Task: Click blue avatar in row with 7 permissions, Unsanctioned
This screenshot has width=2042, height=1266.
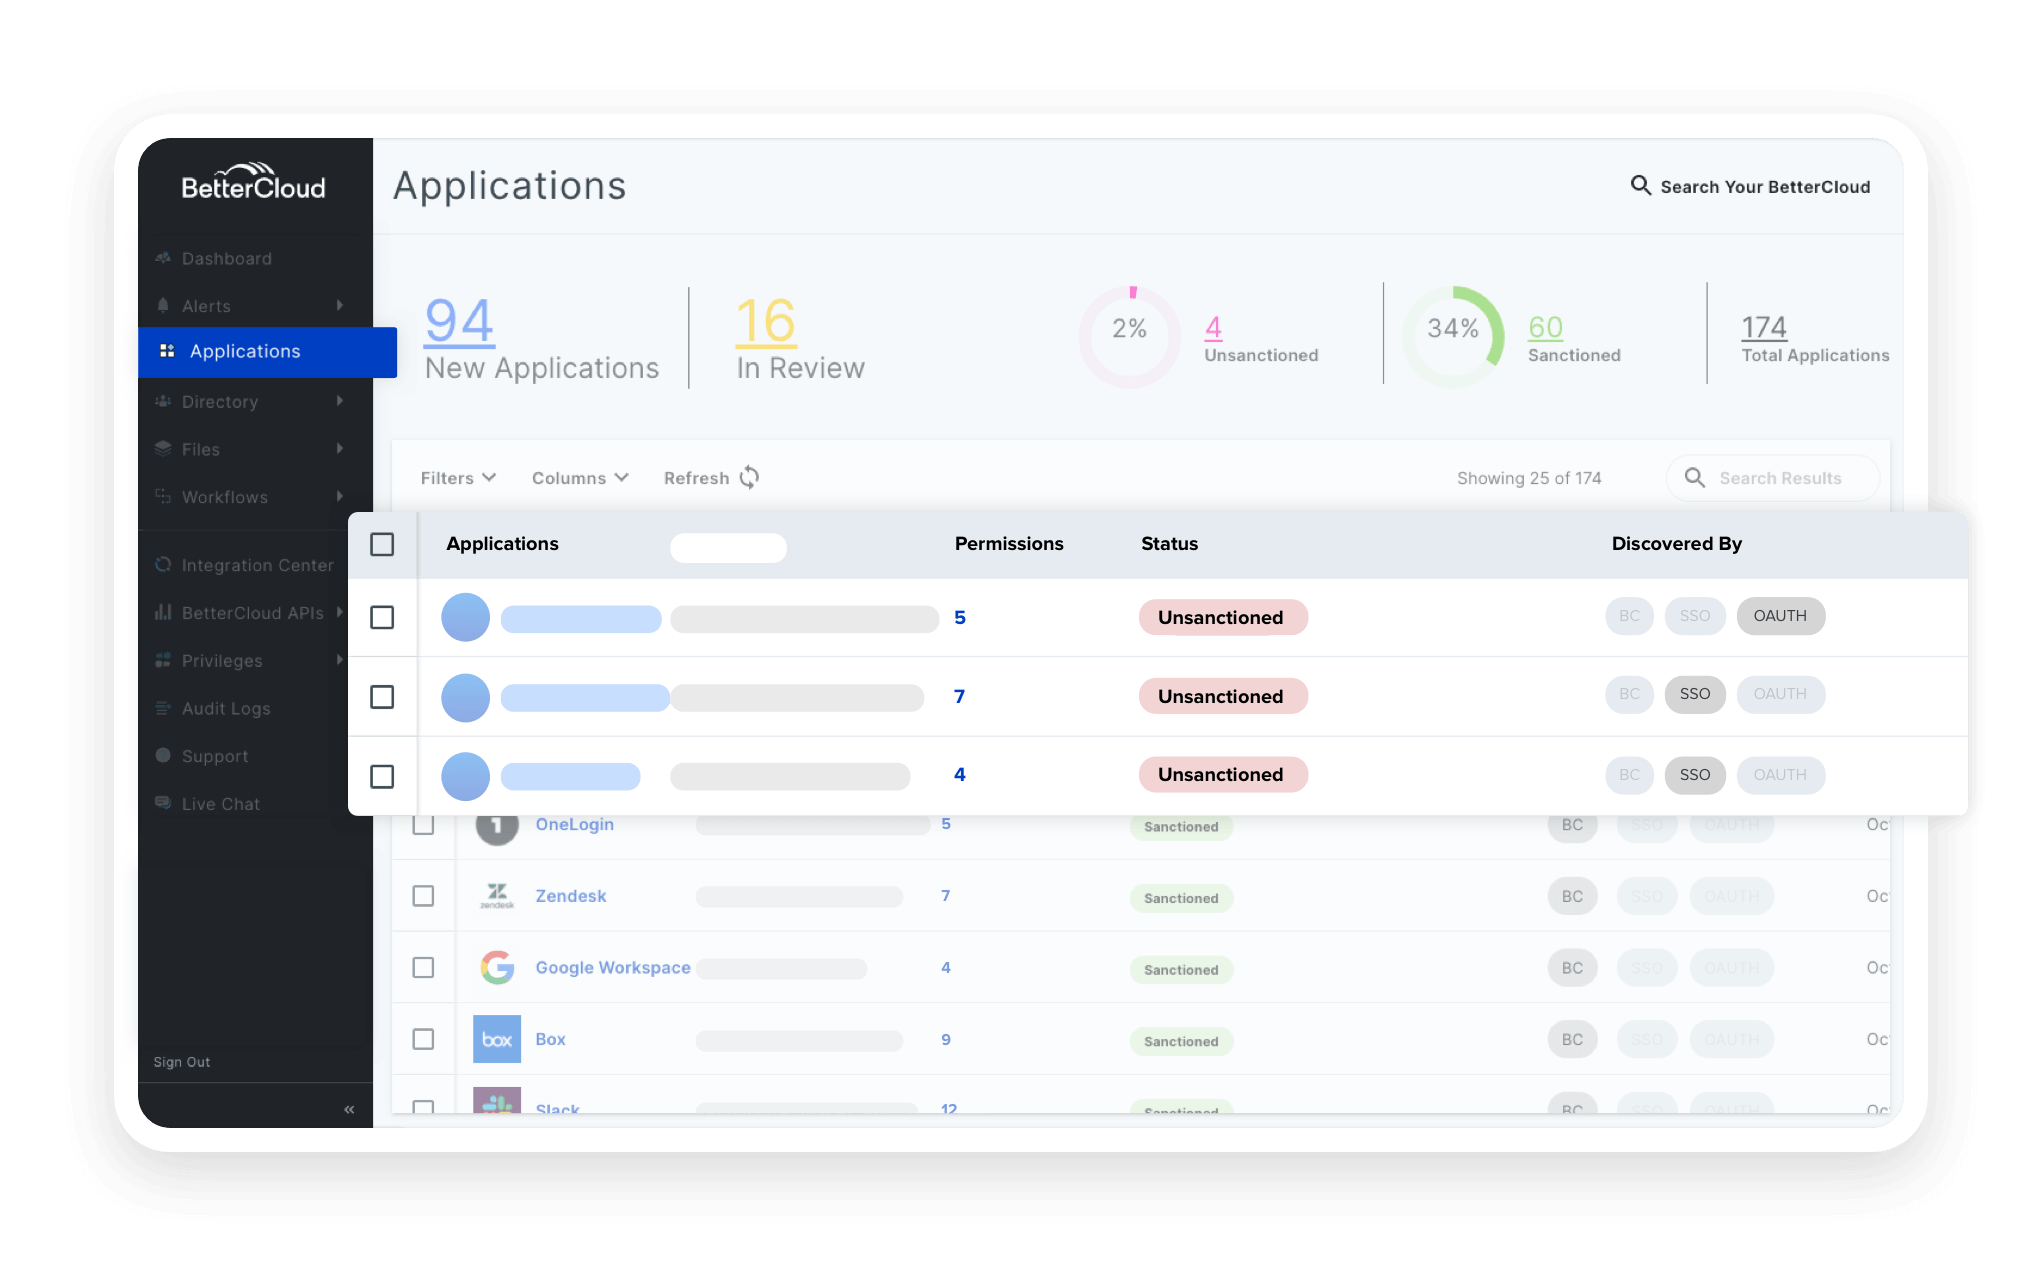Action: (x=465, y=697)
